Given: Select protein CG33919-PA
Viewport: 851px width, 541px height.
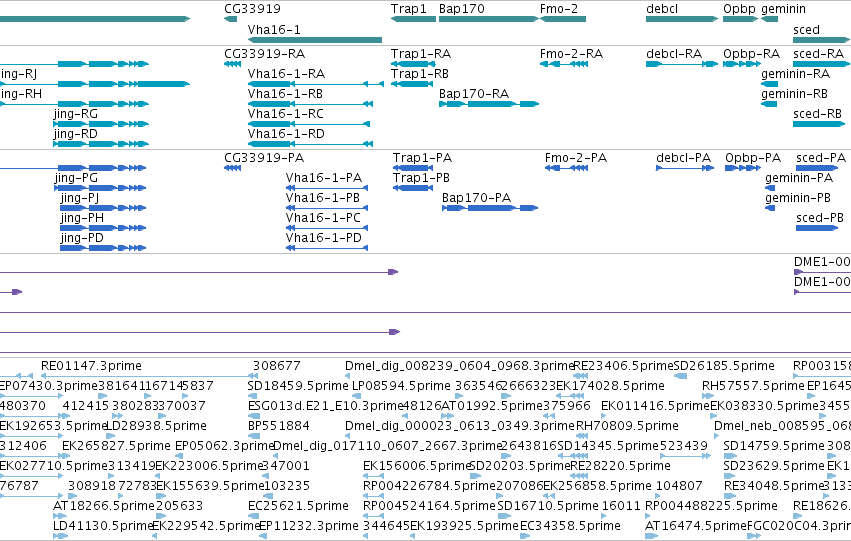Looking at the screenshot, I should coord(264,158).
